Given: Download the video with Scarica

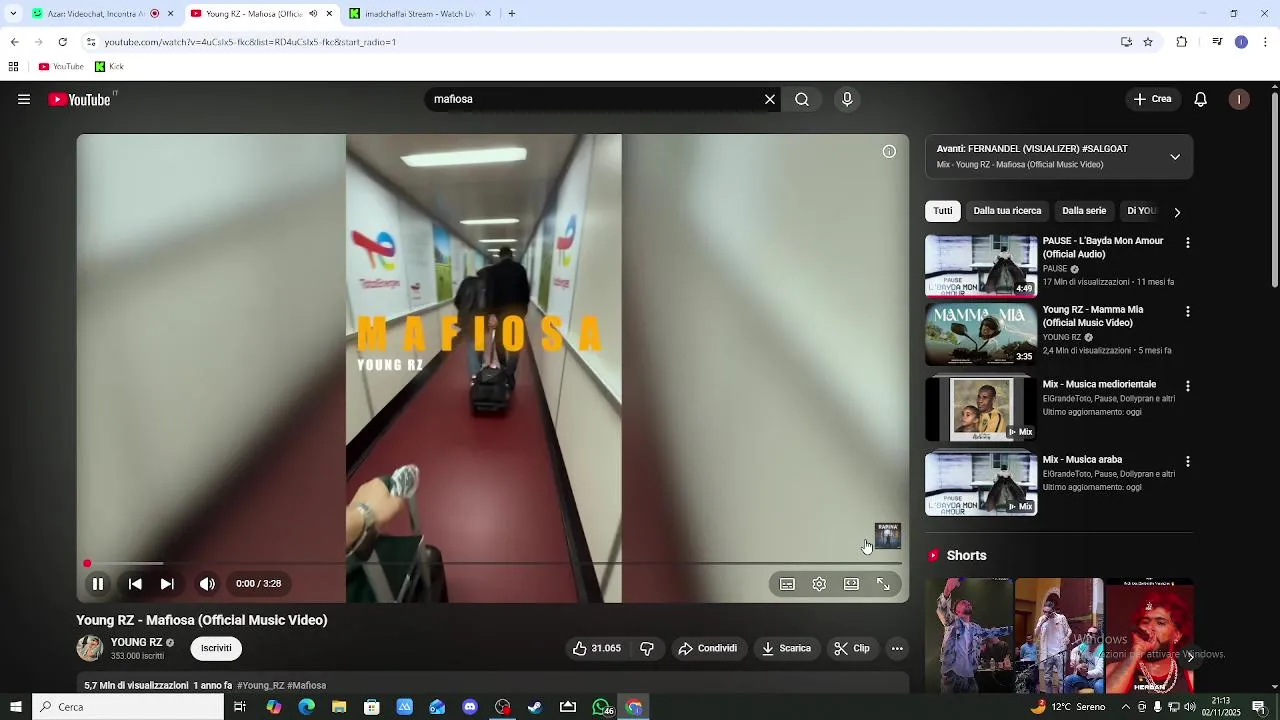Looking at the screenshot, I should click(786, 648).
